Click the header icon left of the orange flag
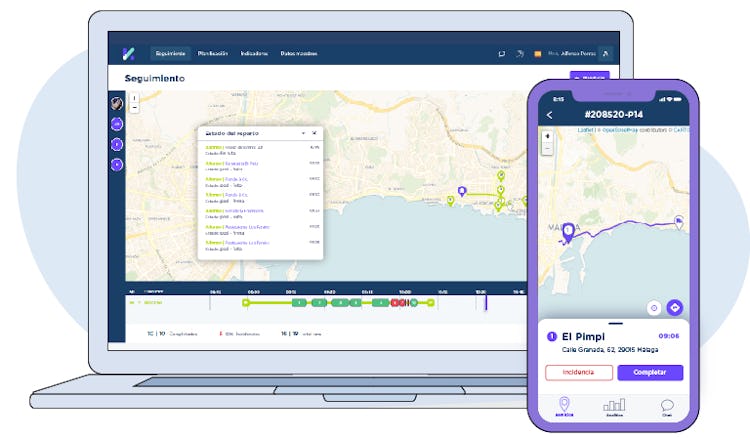The height and width of the screenshot is (438, 750). [519, 54]
